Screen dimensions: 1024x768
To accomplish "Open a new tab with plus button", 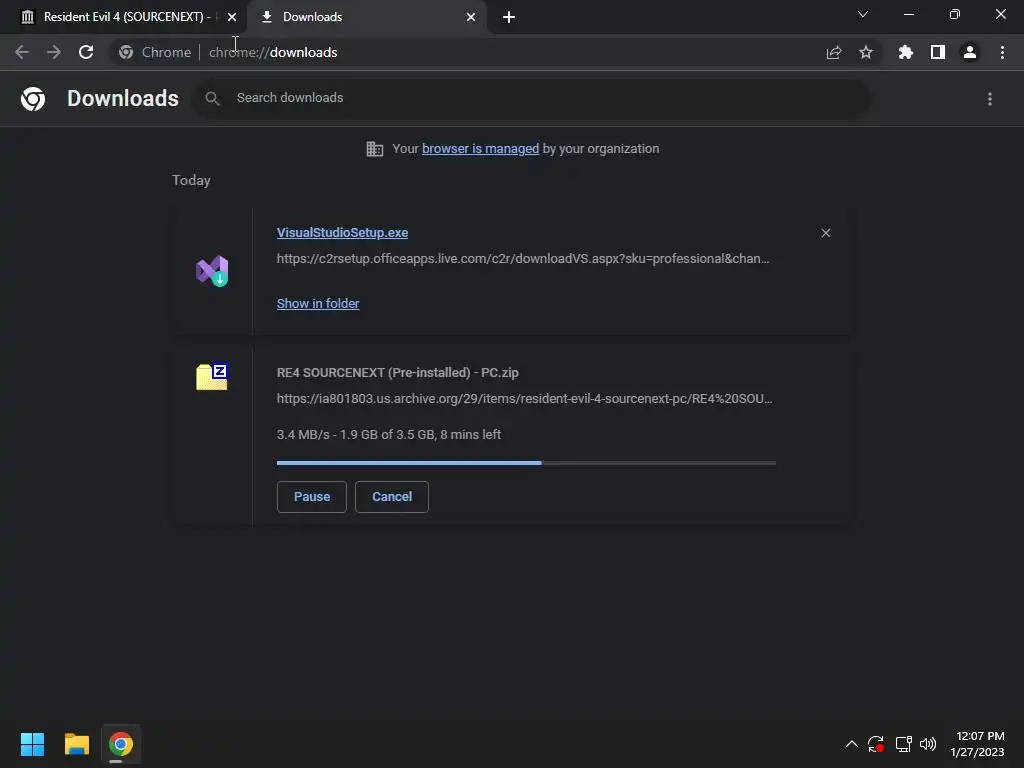I will pos(509,17).
